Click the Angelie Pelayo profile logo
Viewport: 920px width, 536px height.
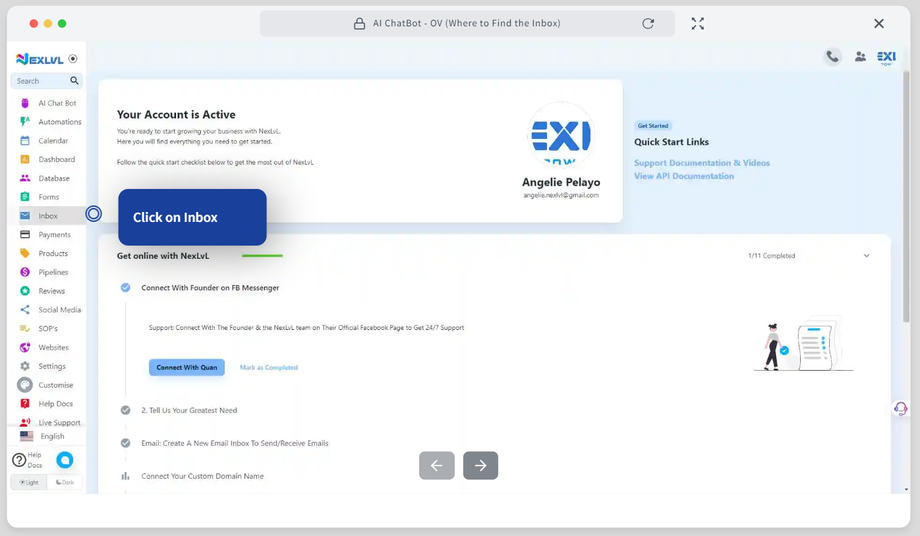click(x=561, y=135)
